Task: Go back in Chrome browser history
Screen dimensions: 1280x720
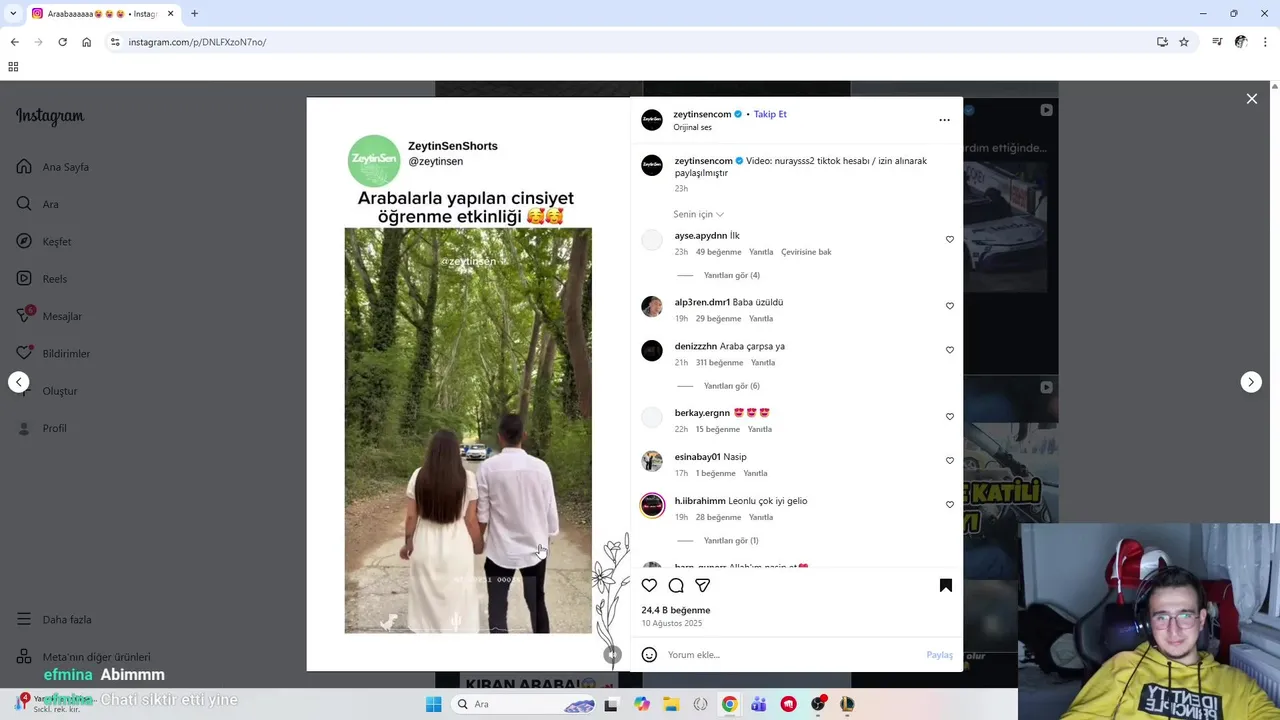Action: tap(14, 42)
